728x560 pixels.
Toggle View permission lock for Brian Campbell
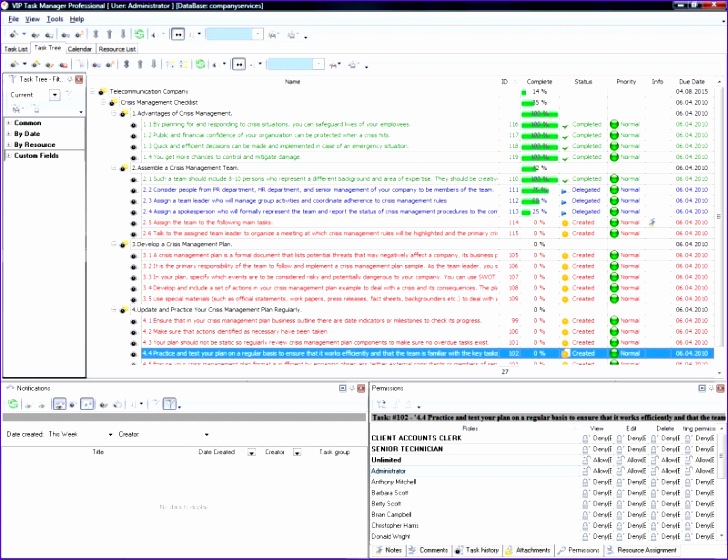586,515
